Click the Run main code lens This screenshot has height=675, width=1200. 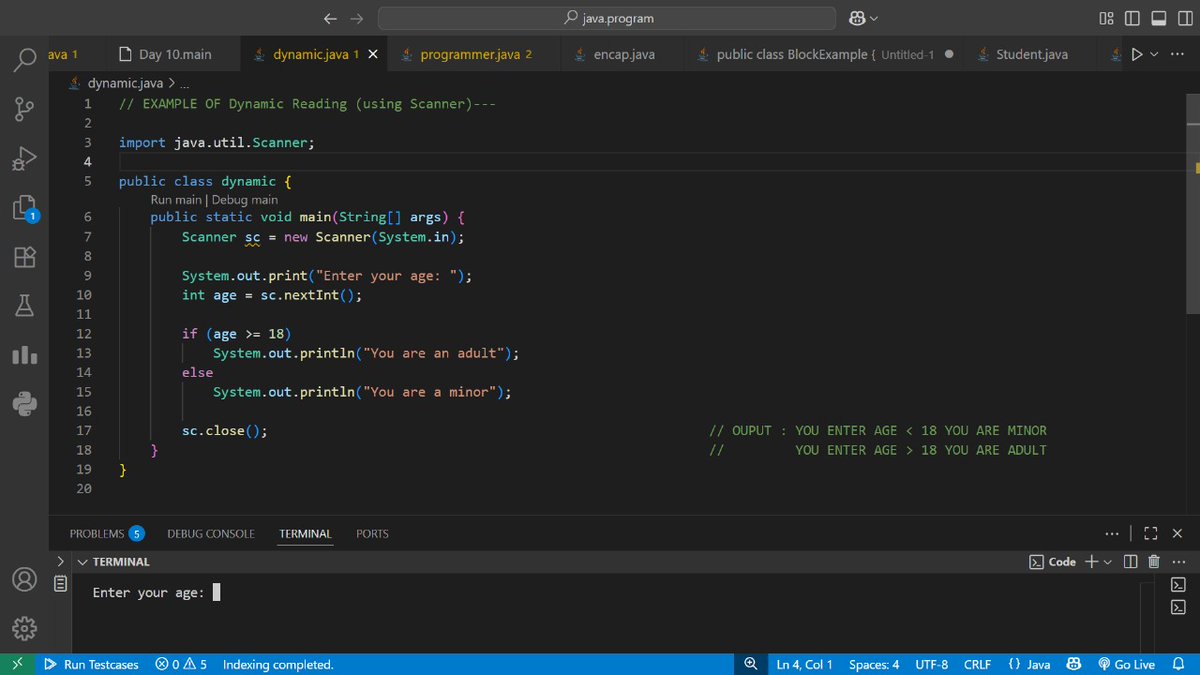coord(176,200)
